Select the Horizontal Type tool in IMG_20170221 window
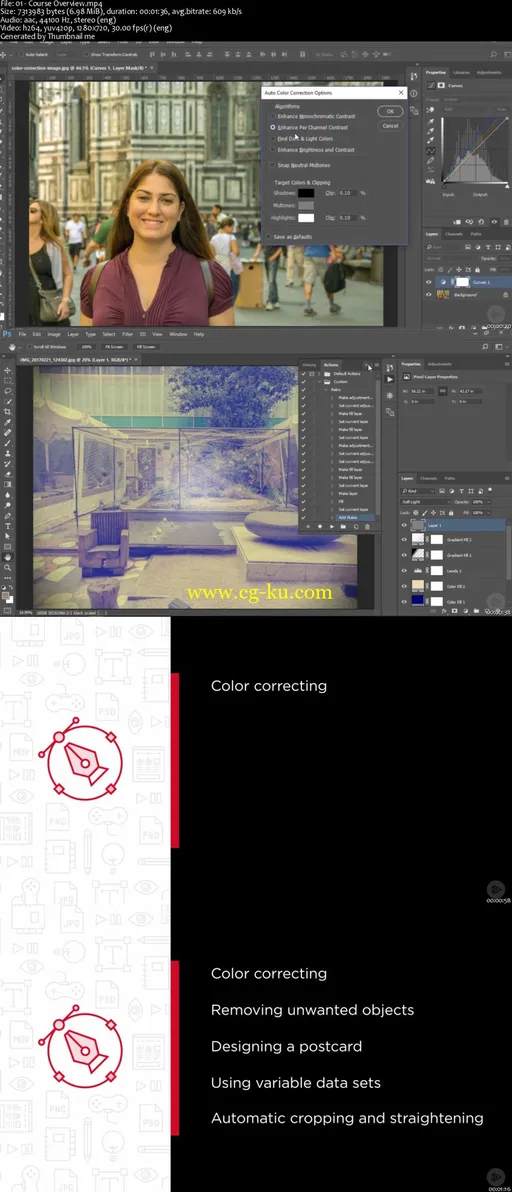The image size is (512, 1192). (8, 526)
